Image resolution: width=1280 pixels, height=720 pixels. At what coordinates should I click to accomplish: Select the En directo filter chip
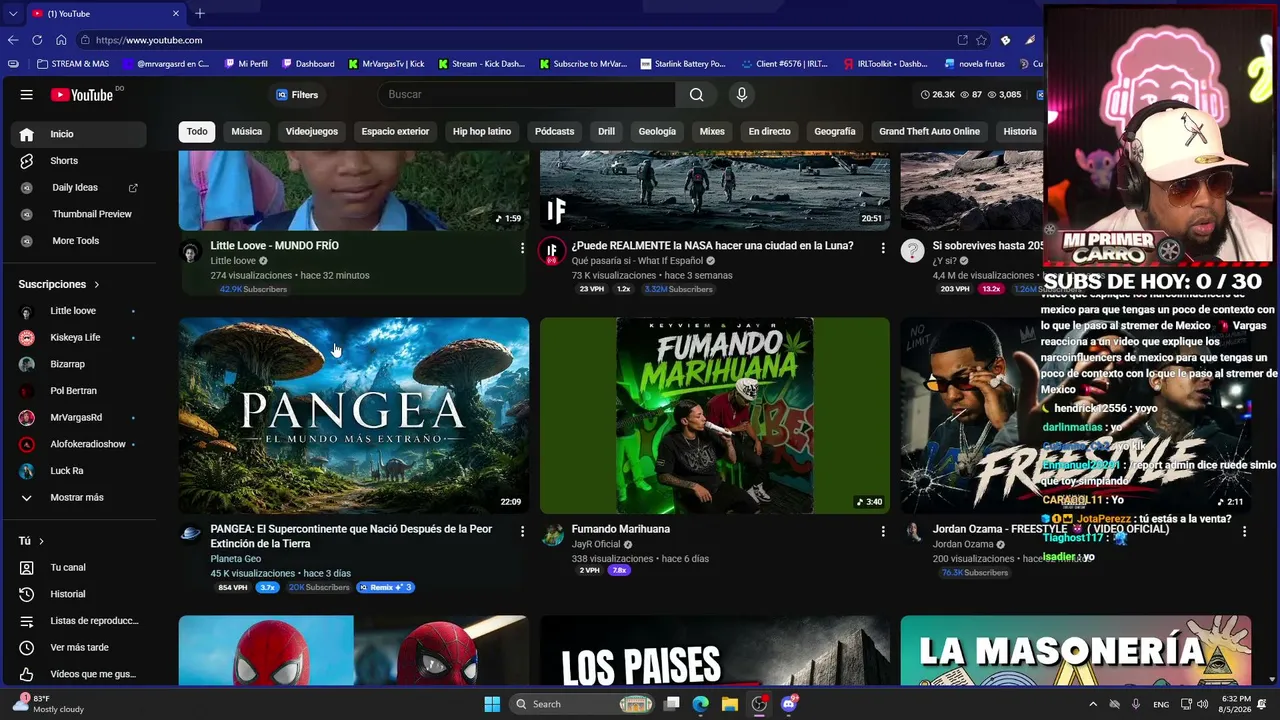click(769, 131)
